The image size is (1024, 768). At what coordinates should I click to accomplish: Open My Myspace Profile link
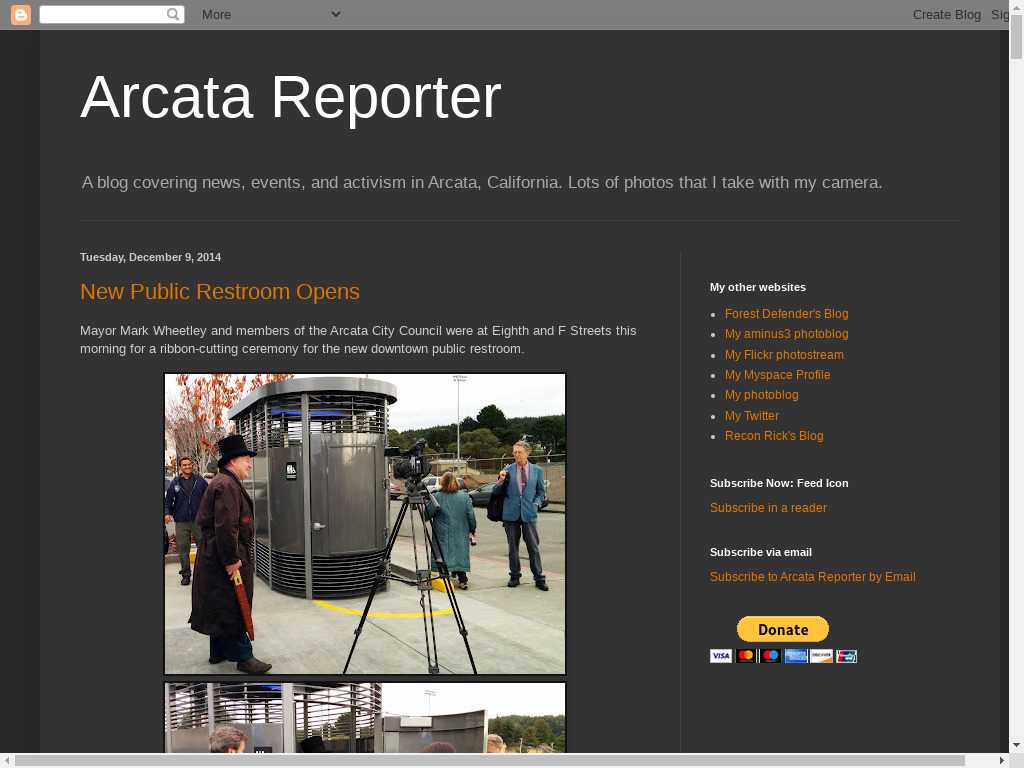pyautogui.click(x=777, y=375)
